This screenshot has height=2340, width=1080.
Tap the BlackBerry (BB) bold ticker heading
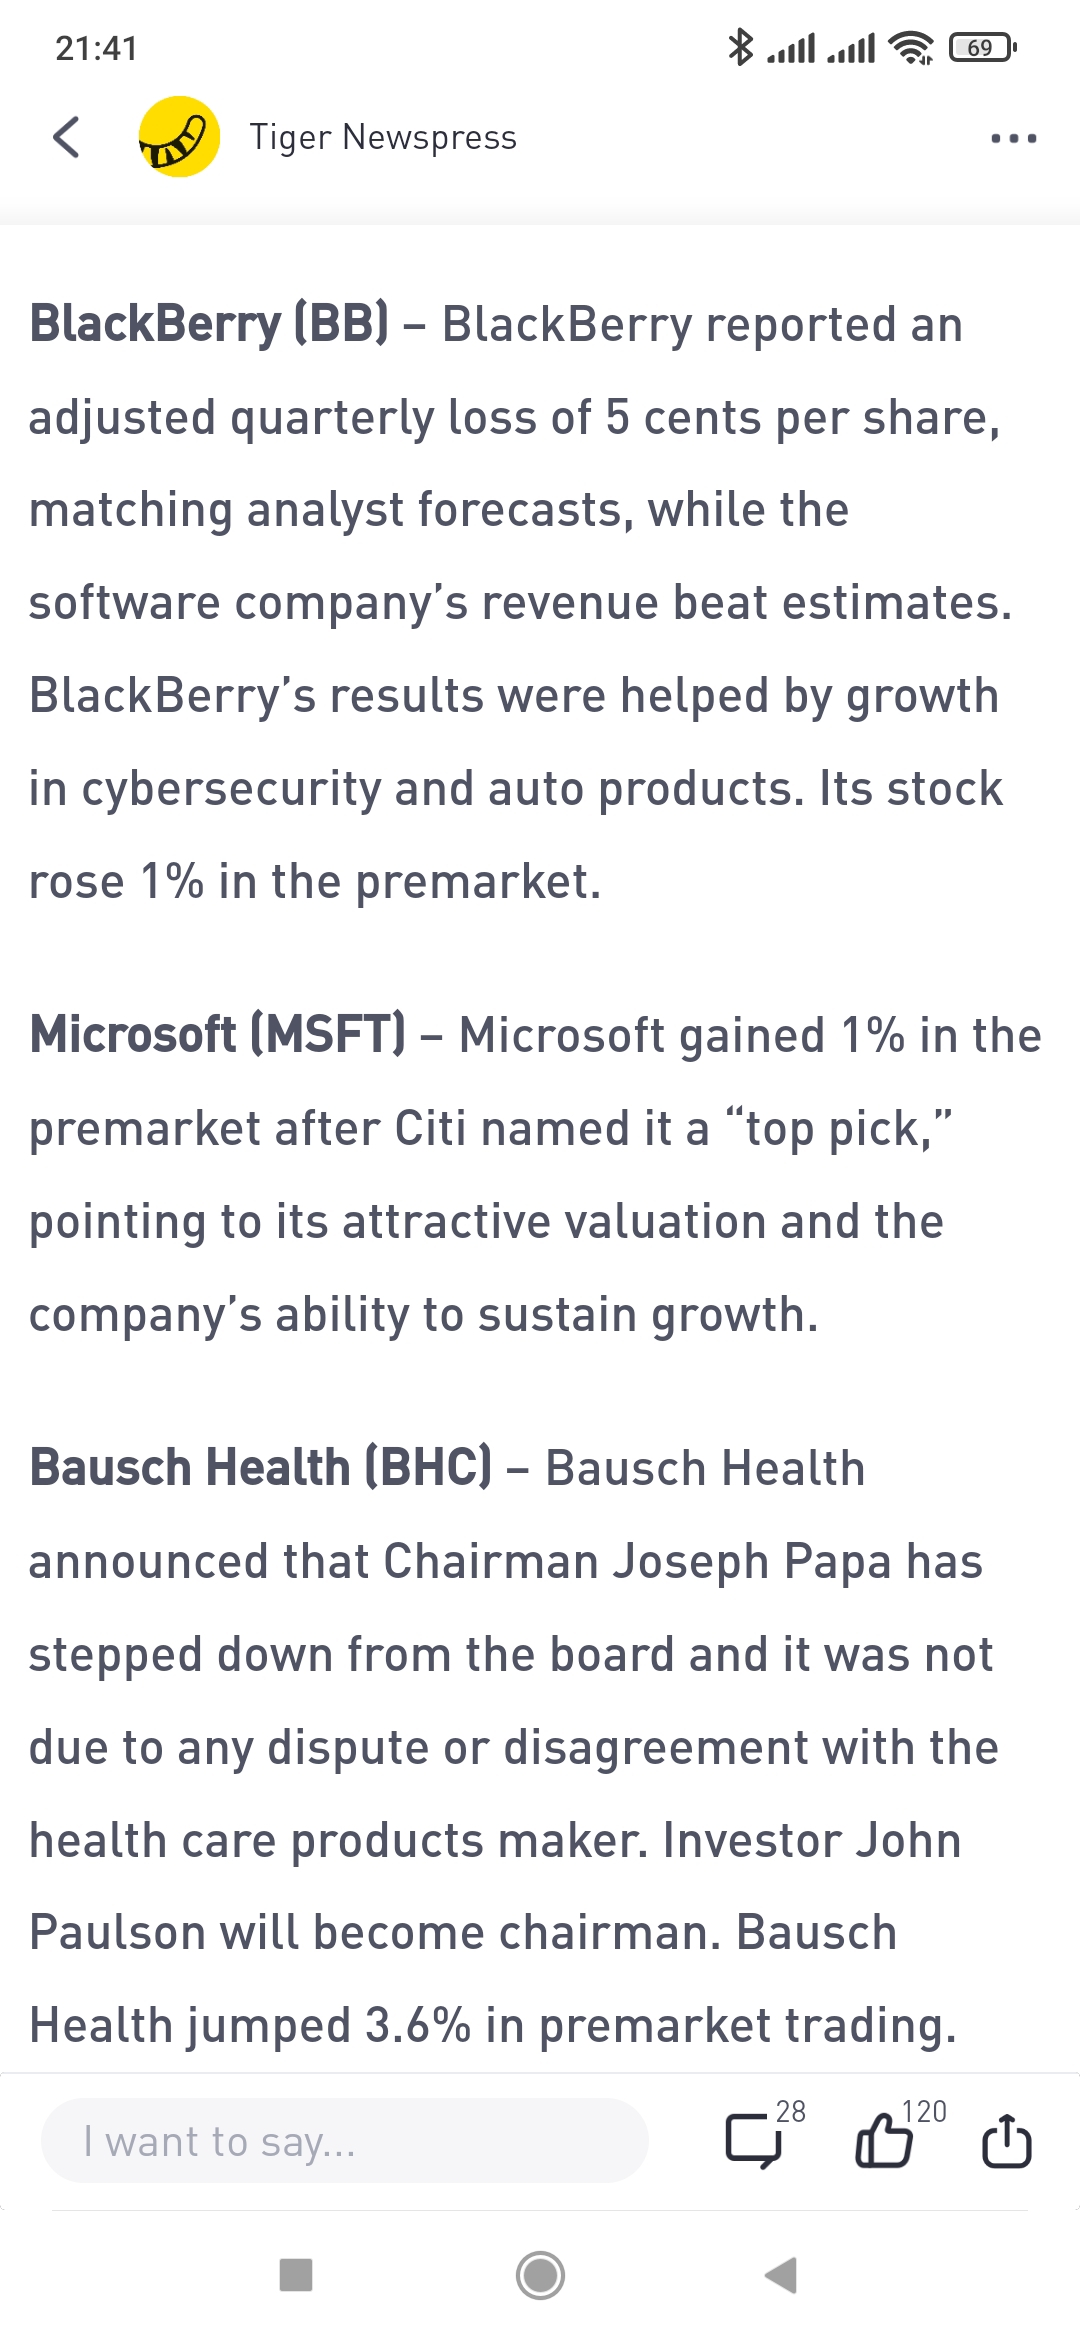click(209, 324)
